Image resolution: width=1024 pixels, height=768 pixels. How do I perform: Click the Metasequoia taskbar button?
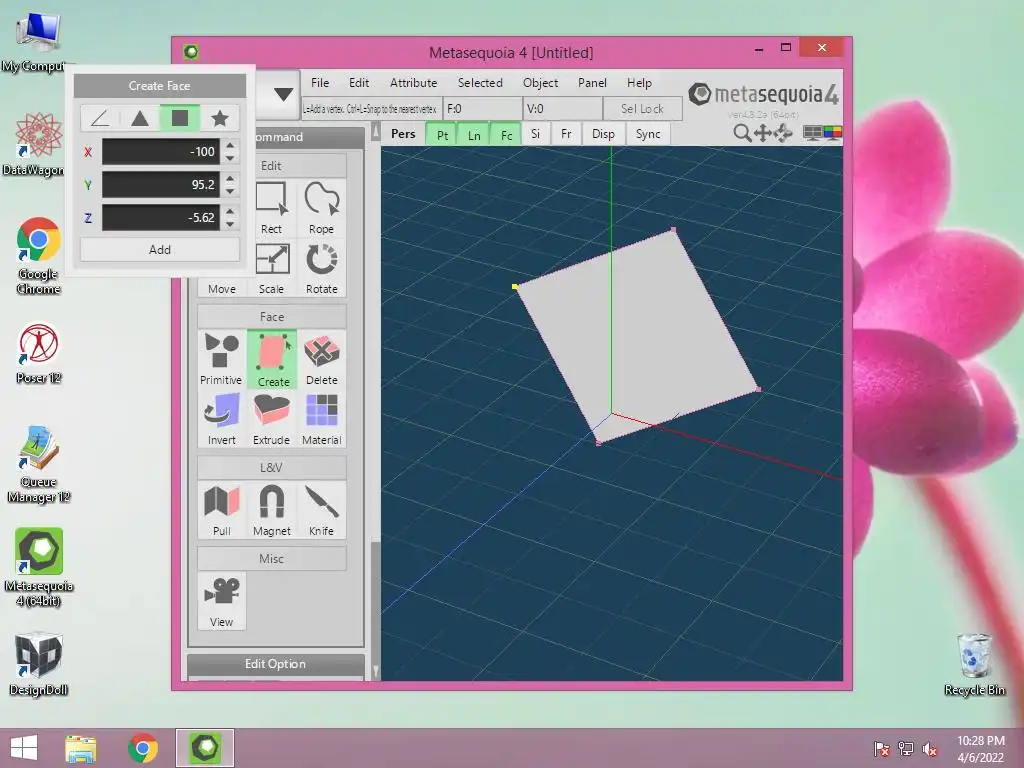(205, 748)
